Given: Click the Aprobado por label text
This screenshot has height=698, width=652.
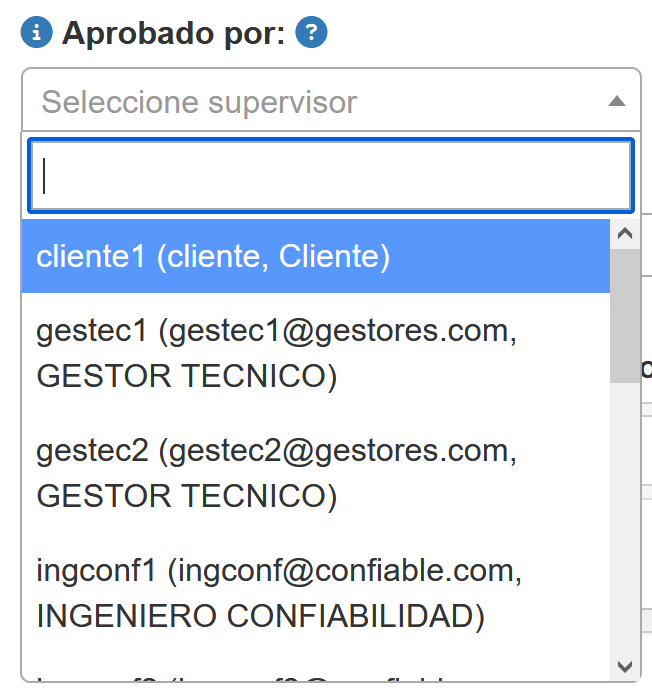Looking at the screenshot, I should 175,33.
